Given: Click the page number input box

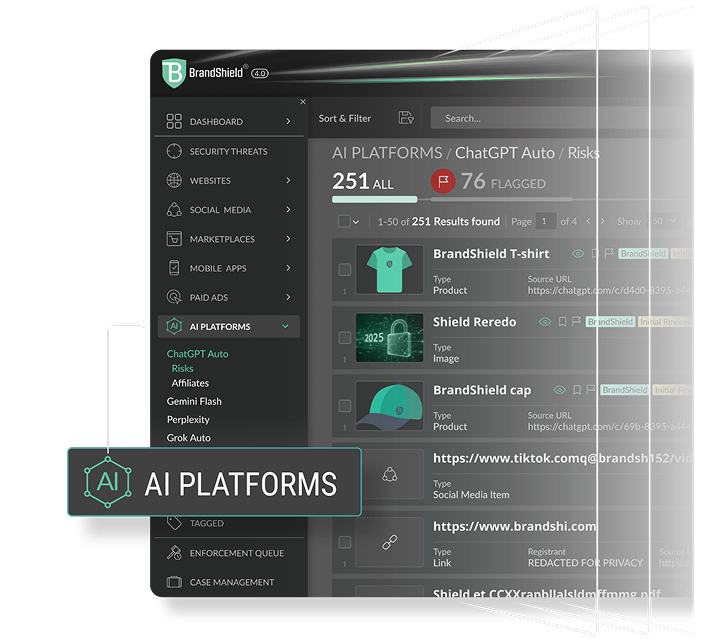Looking at the screenshot, I should click(x=546, y=221).
